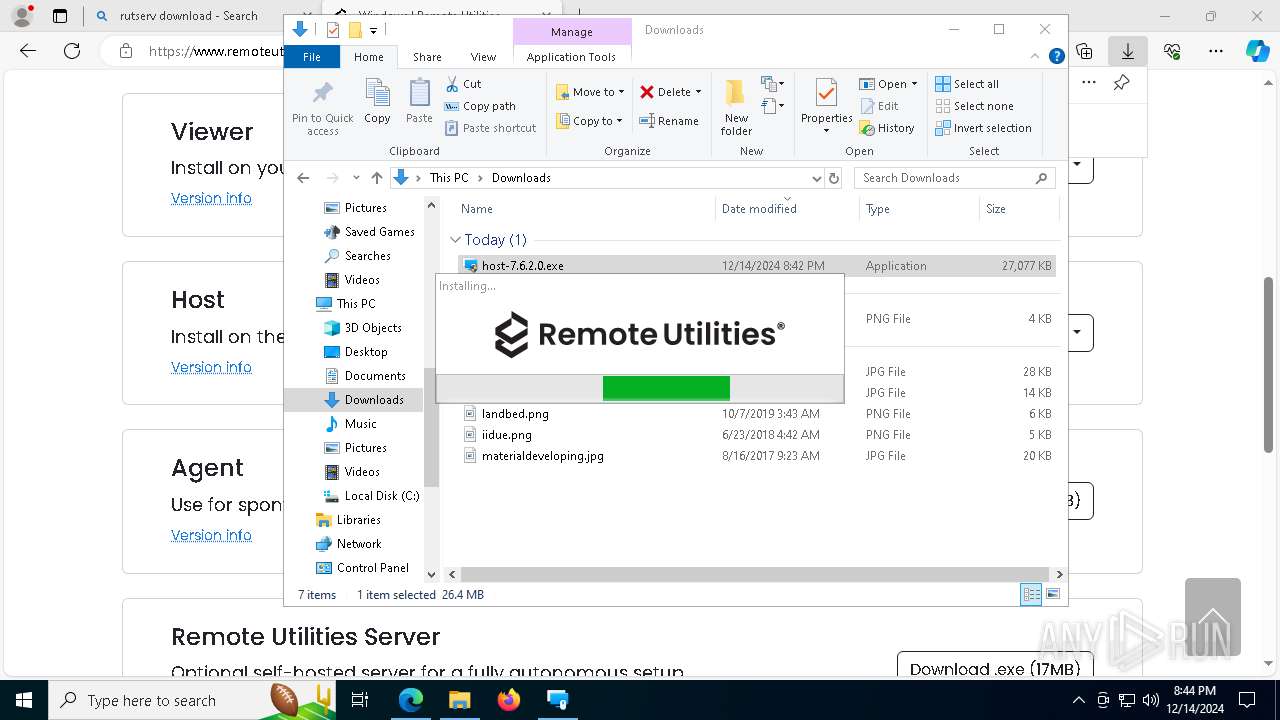Click Invert selection in ribbon
The image size is (1280, 720).
[x=983, y=128]
